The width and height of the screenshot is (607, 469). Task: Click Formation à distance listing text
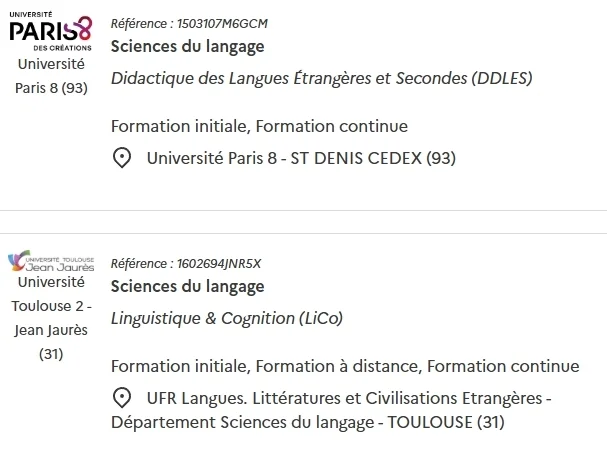coord(338,366)
